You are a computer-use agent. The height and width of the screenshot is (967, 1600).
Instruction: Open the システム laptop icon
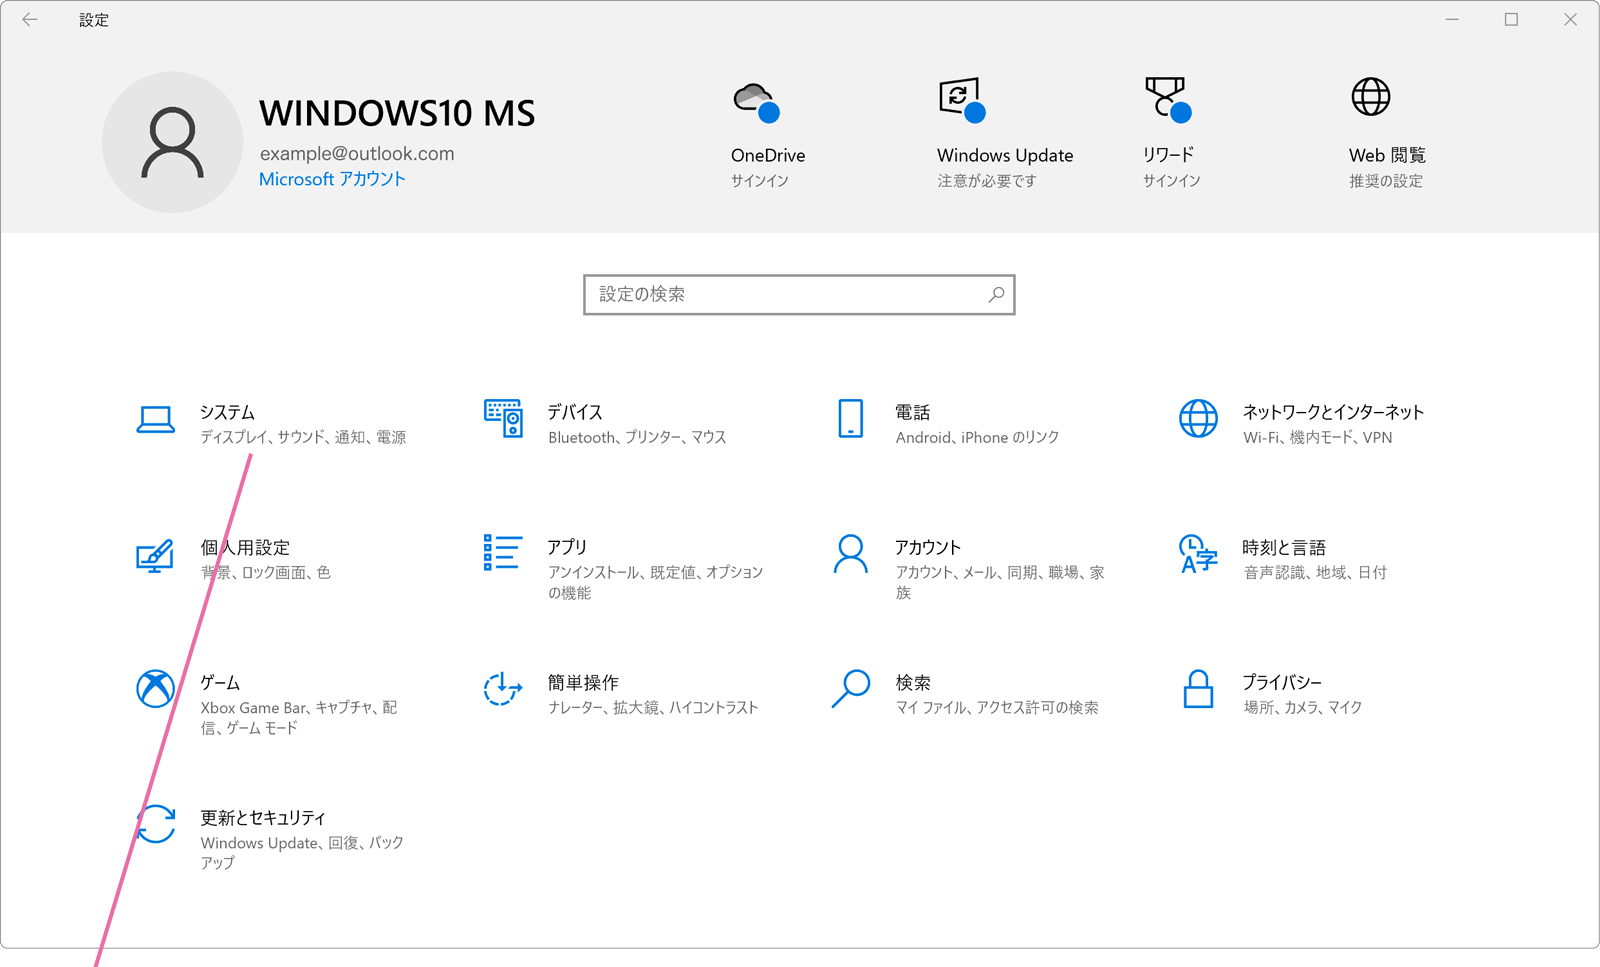click(x=155, y=420)
